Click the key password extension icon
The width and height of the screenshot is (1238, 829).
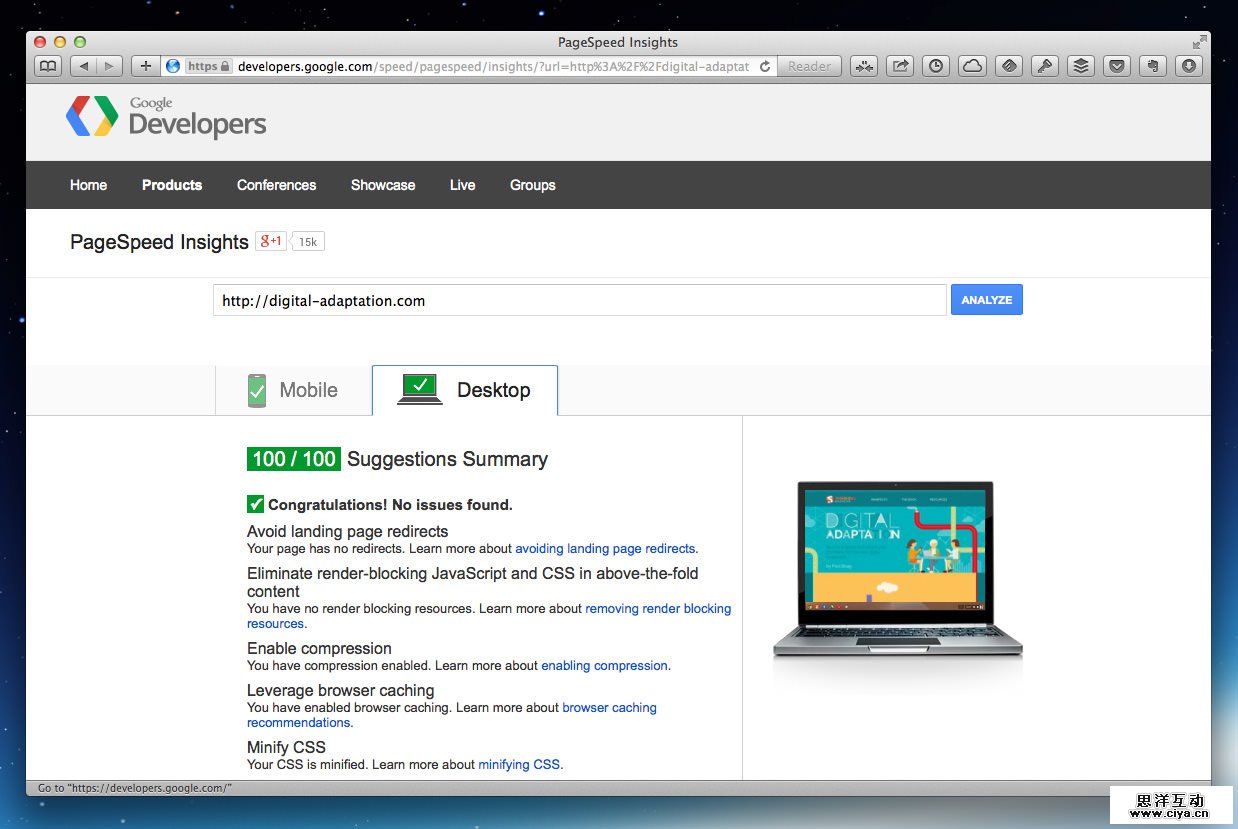[1044, 66]
